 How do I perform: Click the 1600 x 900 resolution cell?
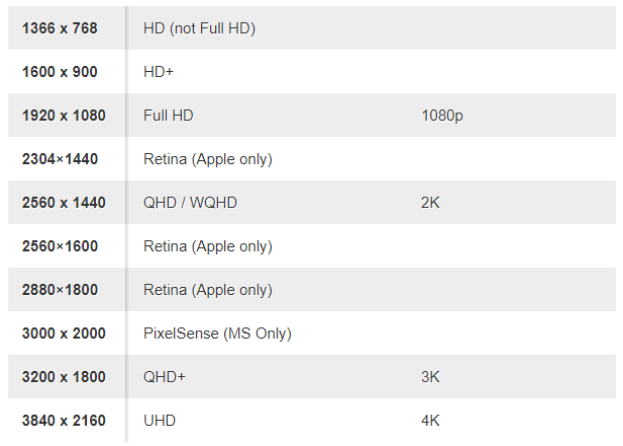(60, 72)
